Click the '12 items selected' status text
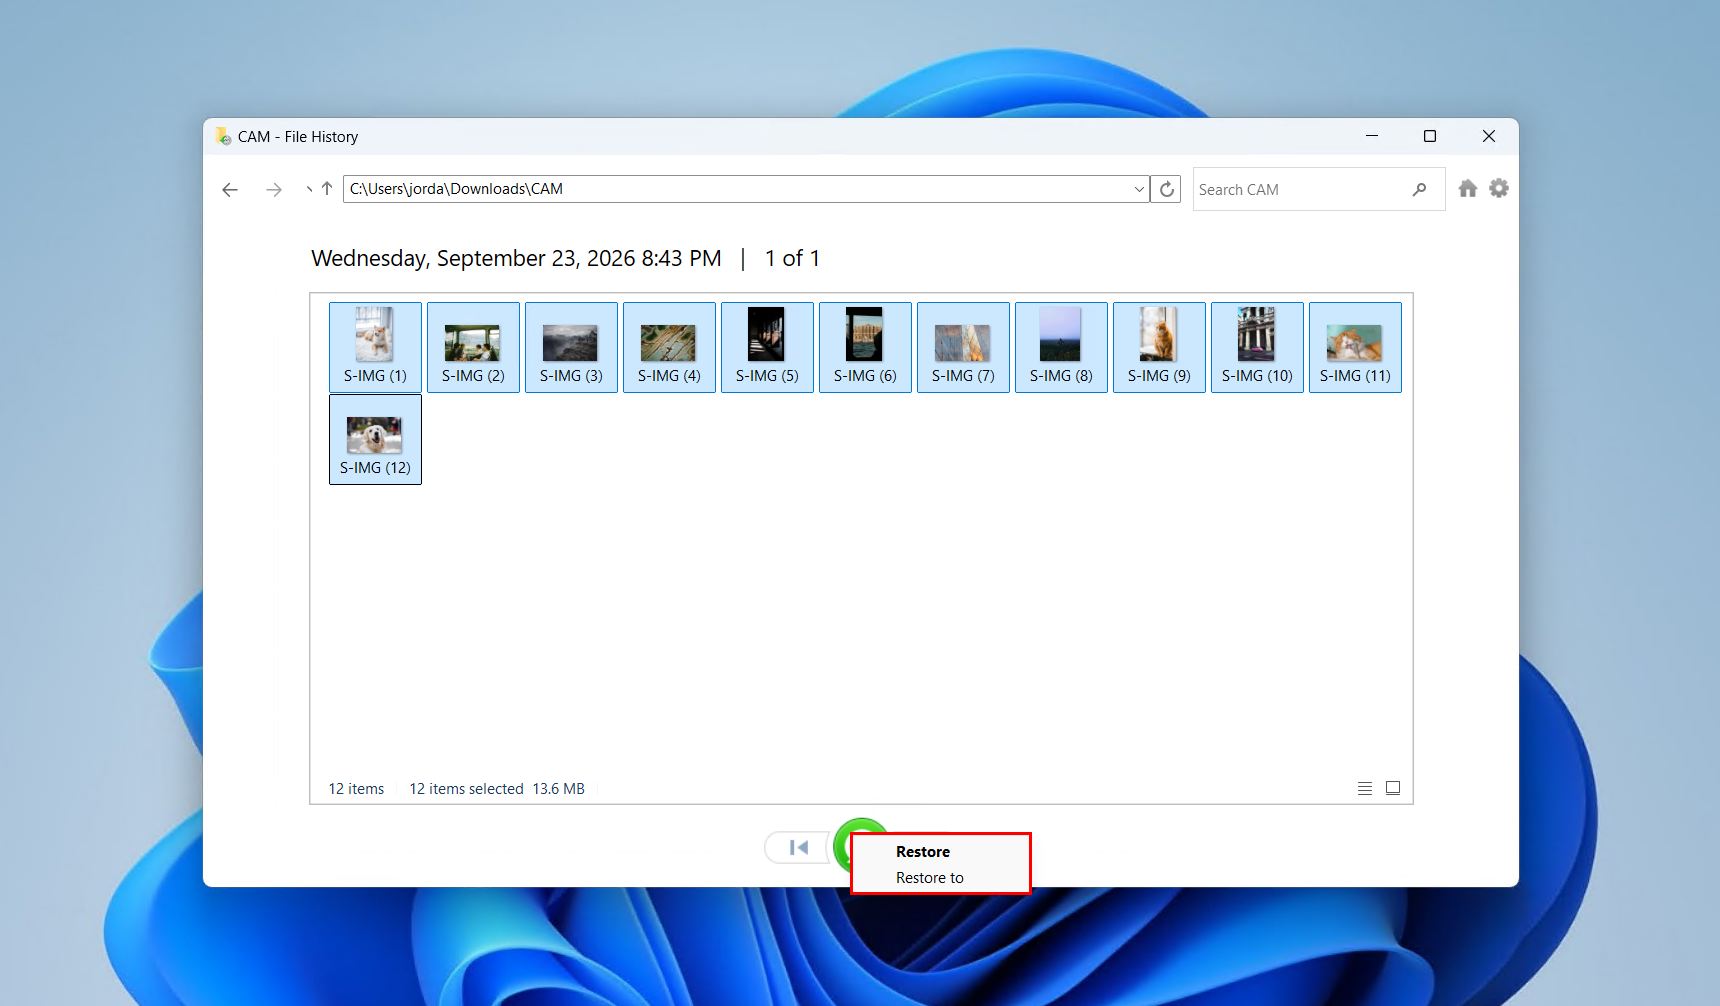This screenshot has height=1006, width=1720. (466, 789)
